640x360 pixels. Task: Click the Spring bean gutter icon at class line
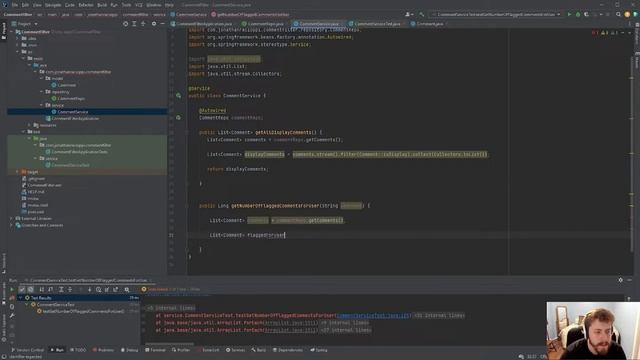pyautogui.click(x=178, y=96)
